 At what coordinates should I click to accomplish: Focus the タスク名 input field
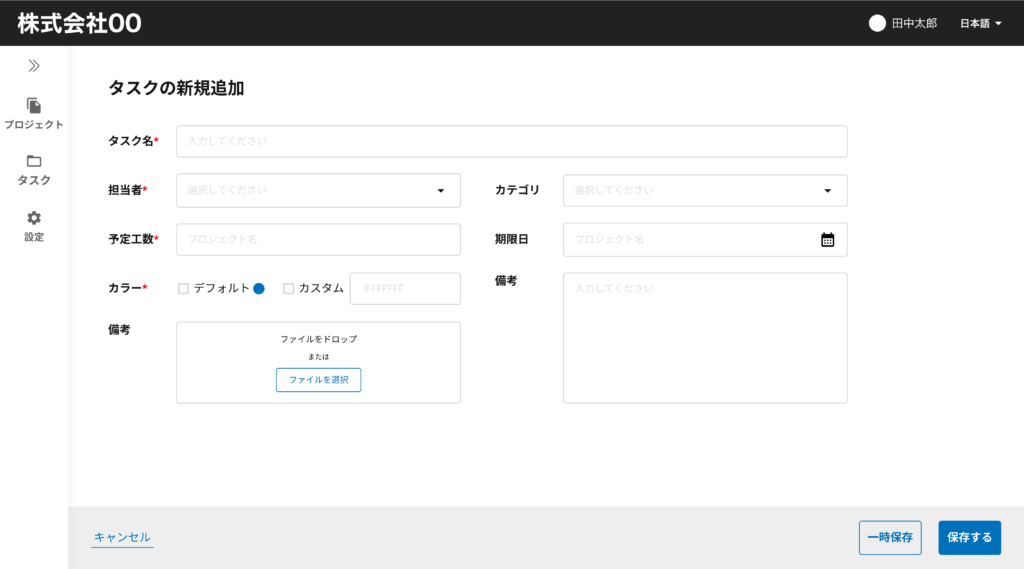tap(512, 141)
